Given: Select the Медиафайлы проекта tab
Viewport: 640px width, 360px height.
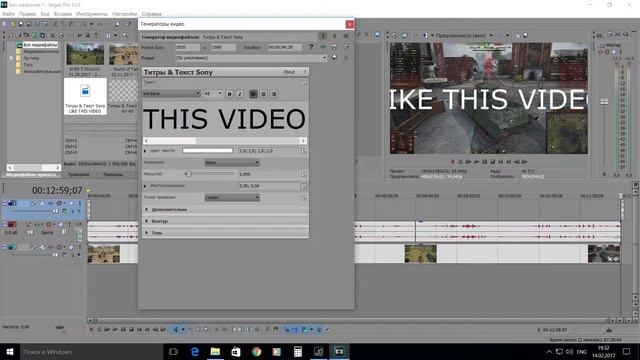Looking at the screenshot, I should [31, 175].
